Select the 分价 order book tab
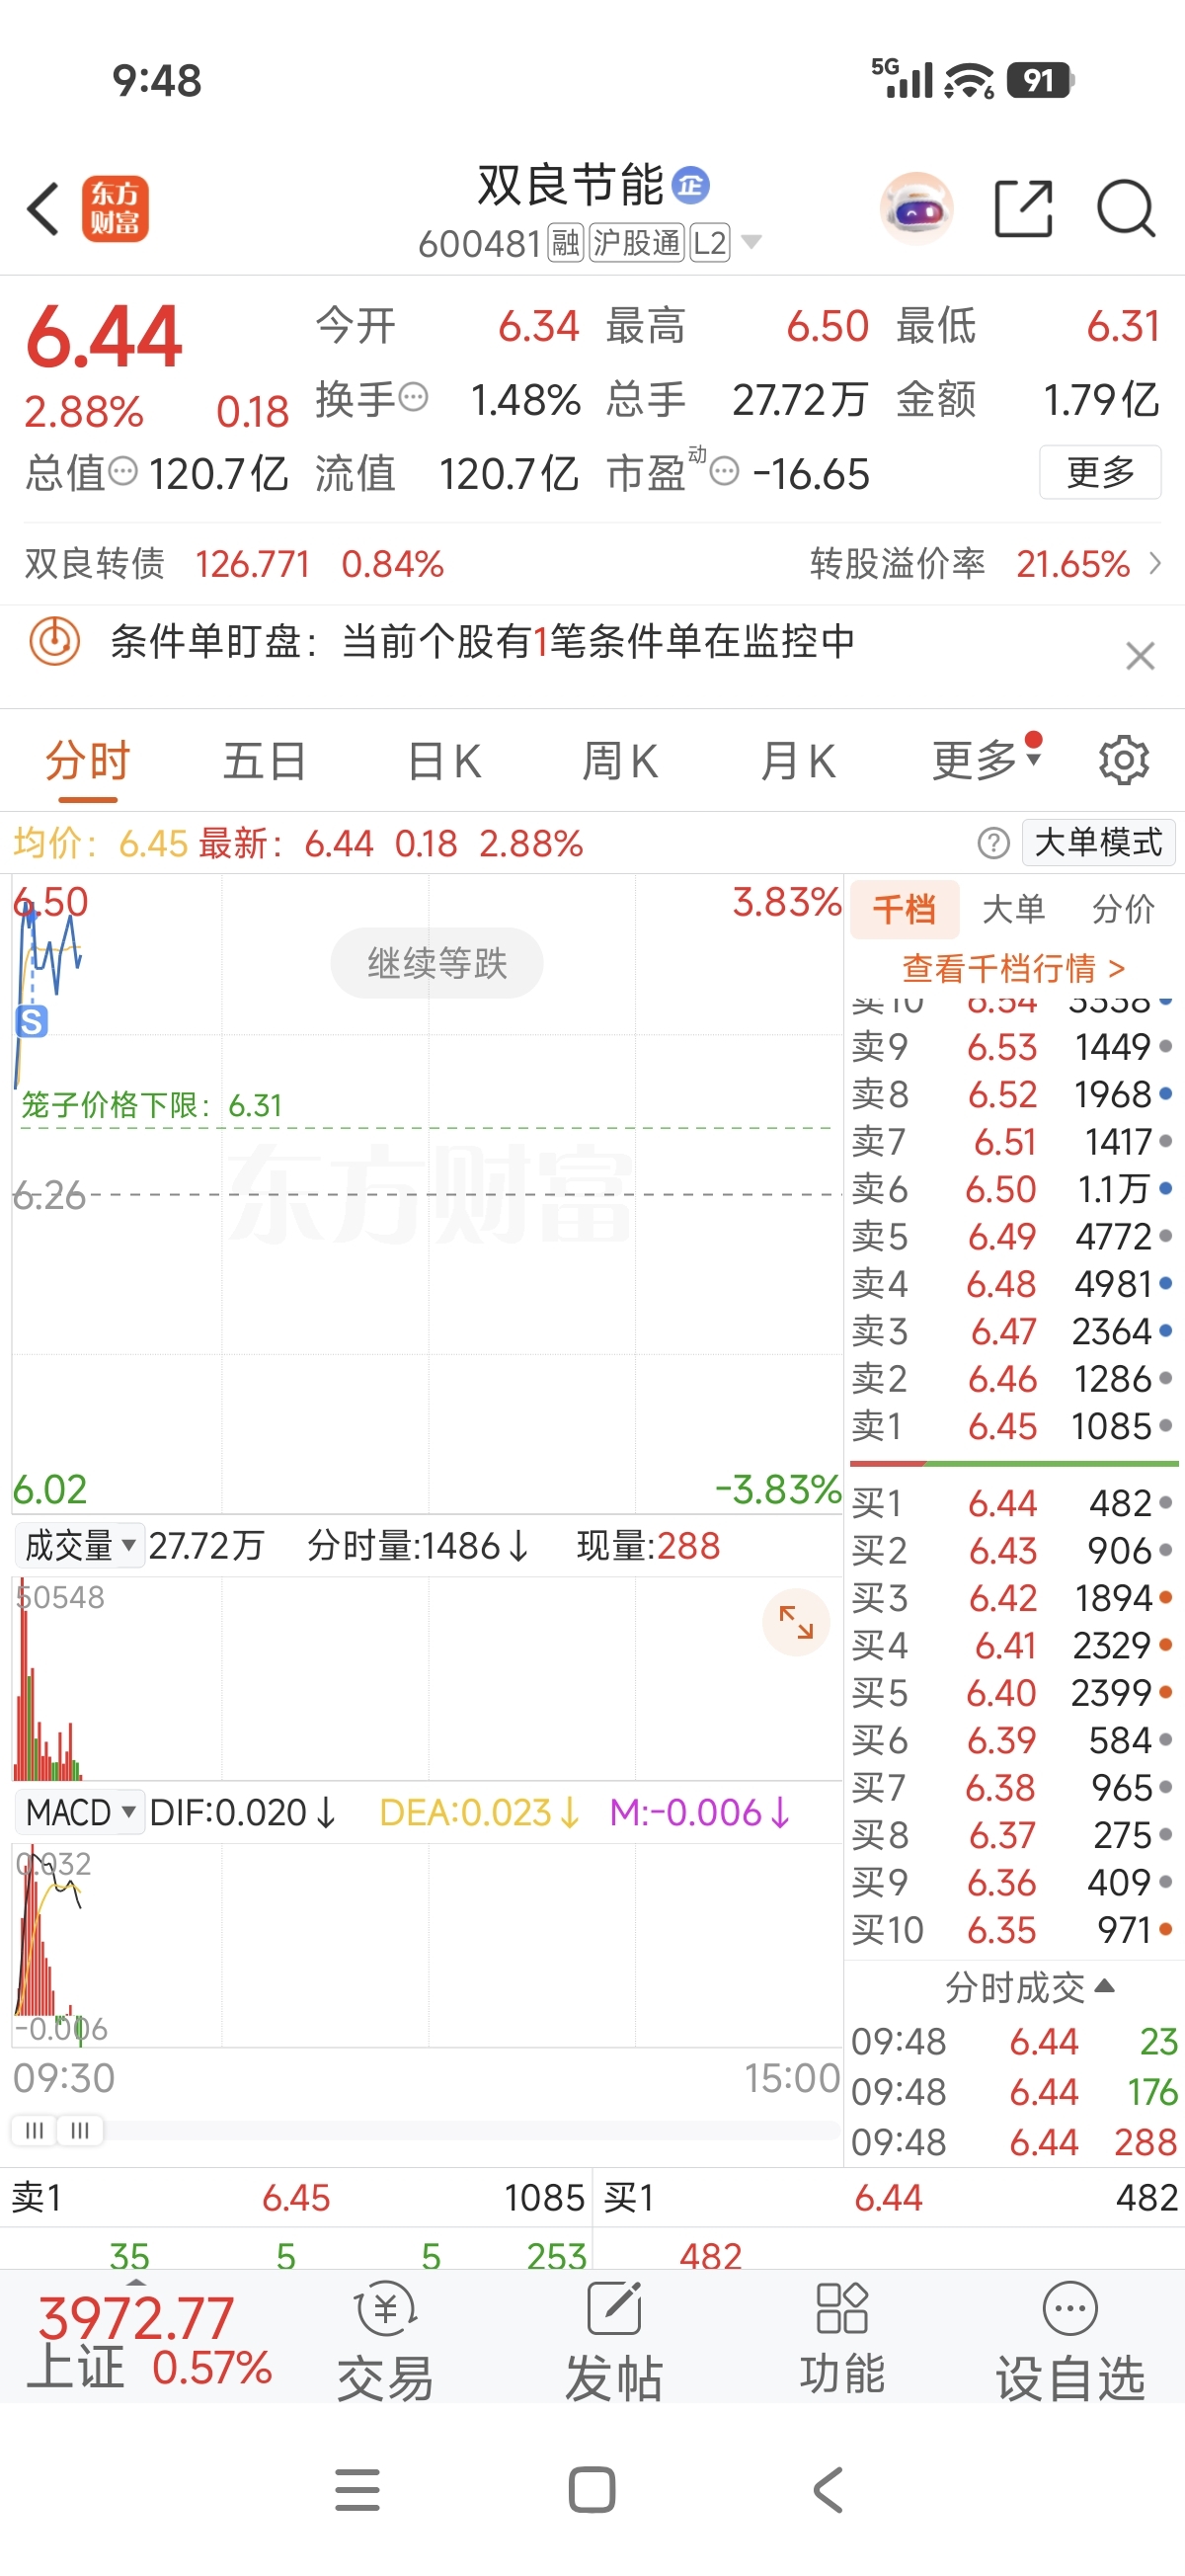The image size is (1185, 2576). pyautogui.click(x=1123, y=909)
